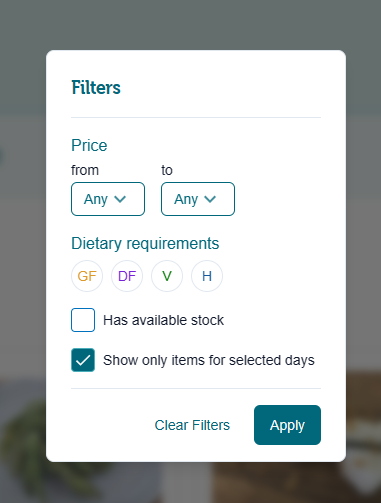Open the price to Any dropdown

click(198, 199)
